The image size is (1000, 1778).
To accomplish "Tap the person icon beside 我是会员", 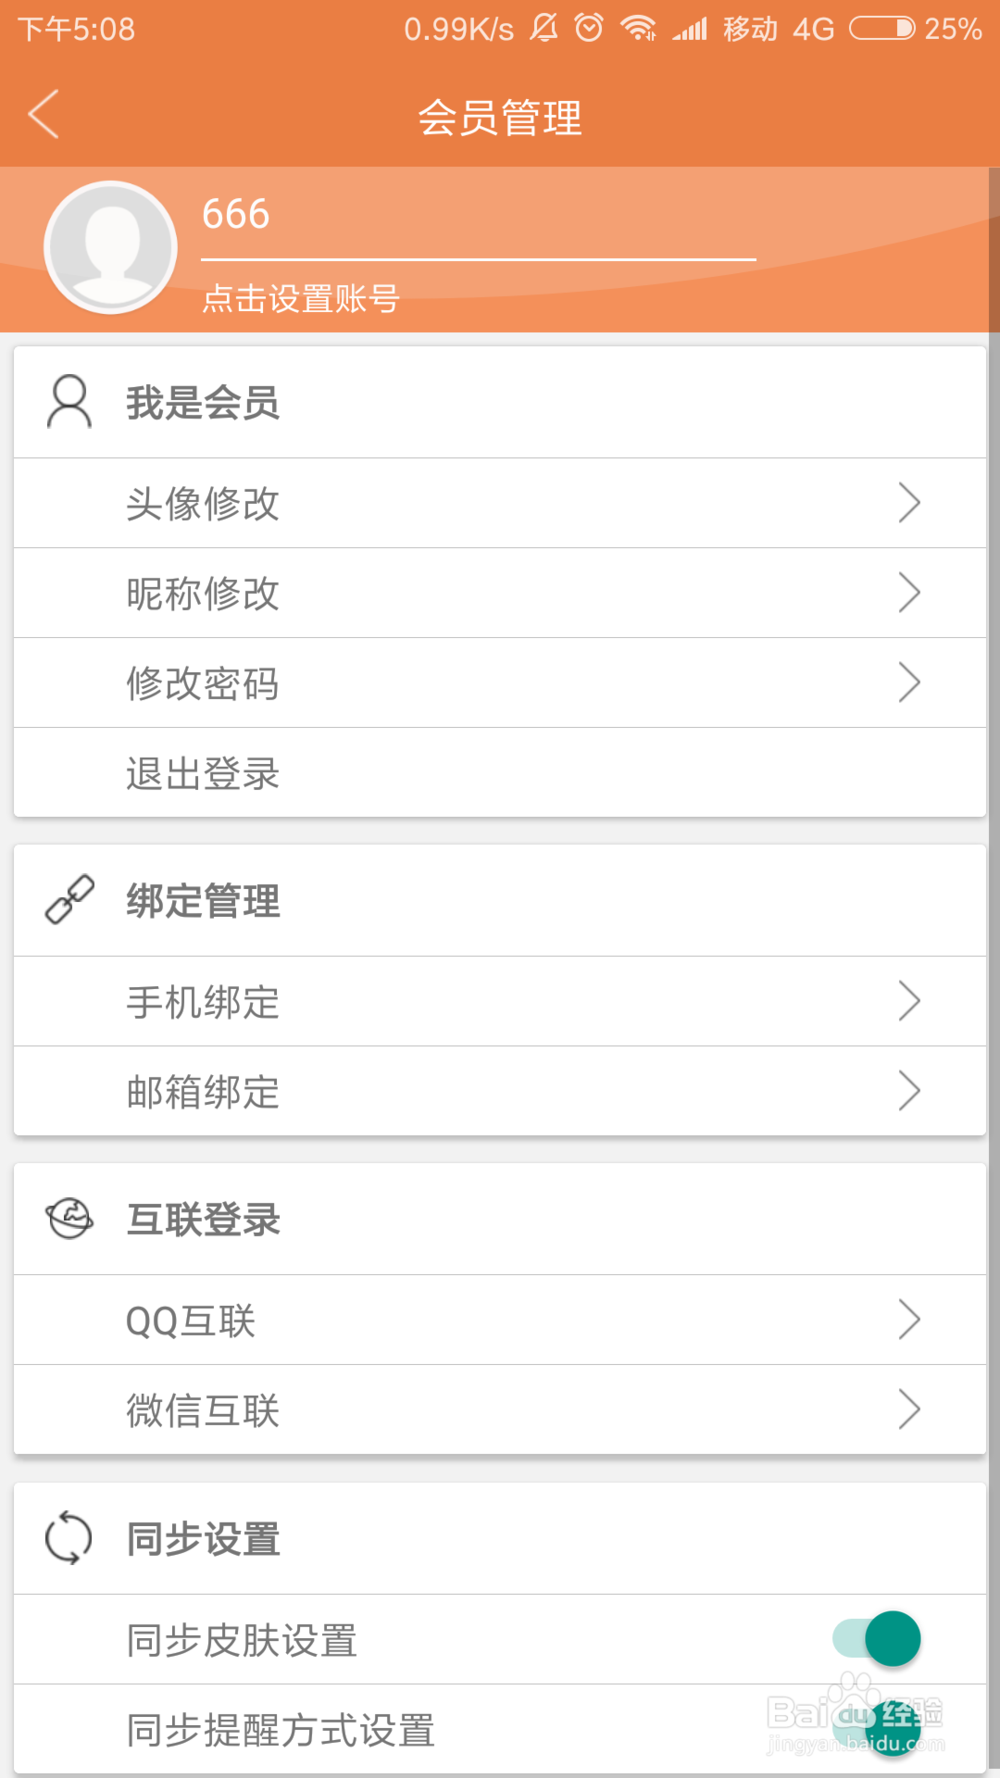I will tap(69, 402).
